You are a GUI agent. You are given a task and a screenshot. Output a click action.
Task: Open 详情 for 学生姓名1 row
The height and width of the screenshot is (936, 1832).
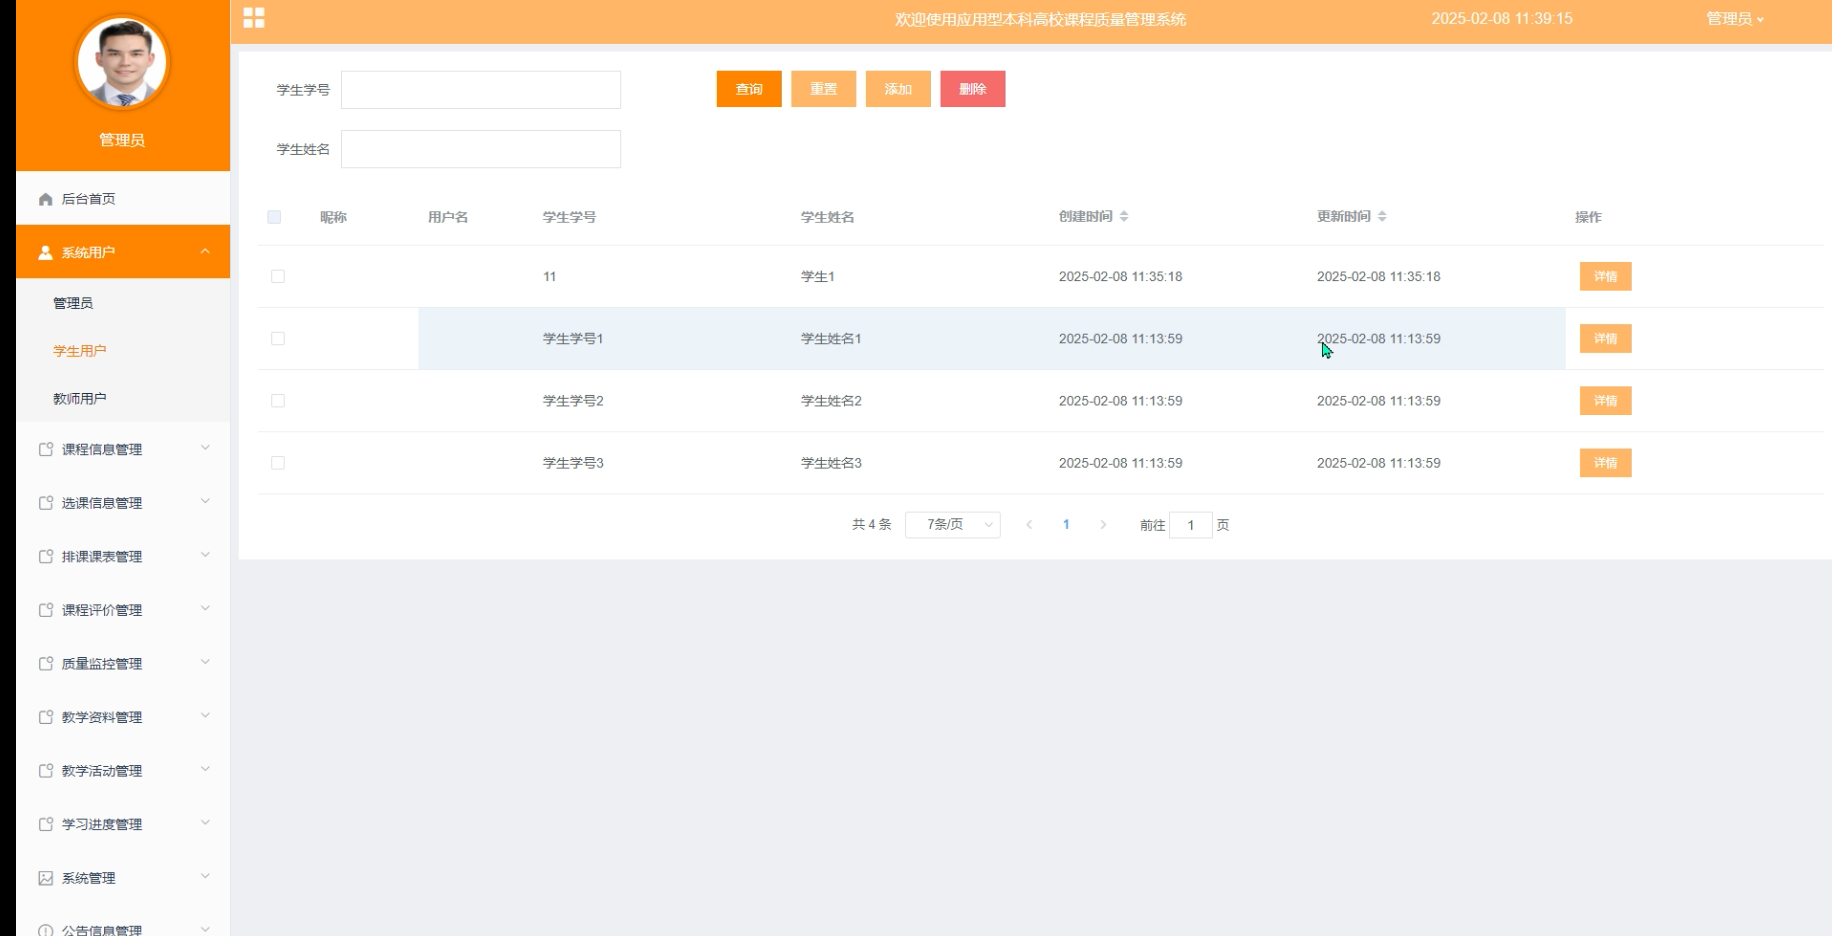coord(1605,338)
